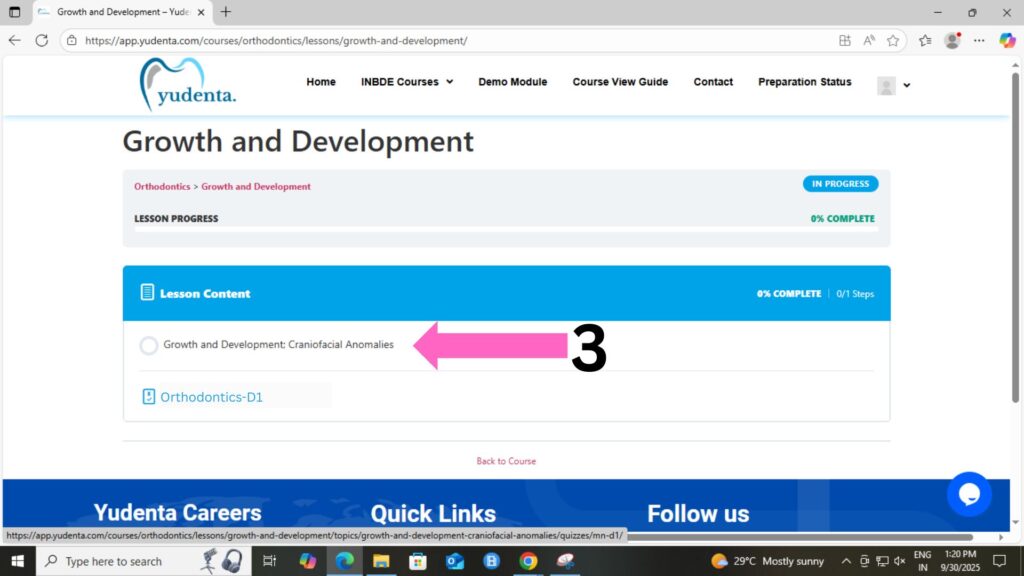Click the Lesson Content document icon
Screen dimensions: 1024x576
[148, 293]
